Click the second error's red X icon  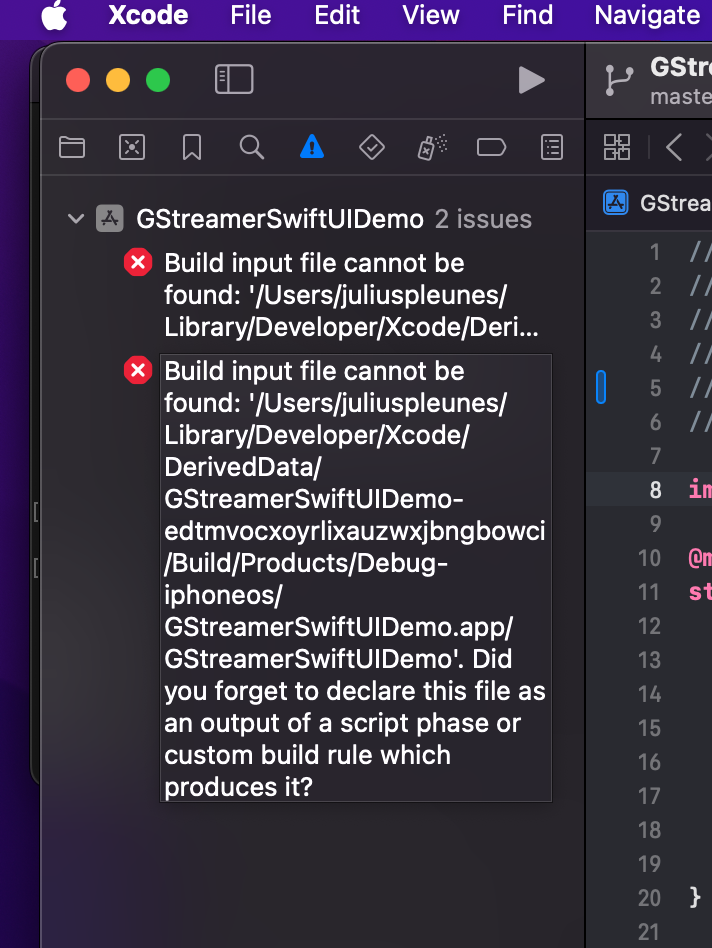click(x=138, y=370)
